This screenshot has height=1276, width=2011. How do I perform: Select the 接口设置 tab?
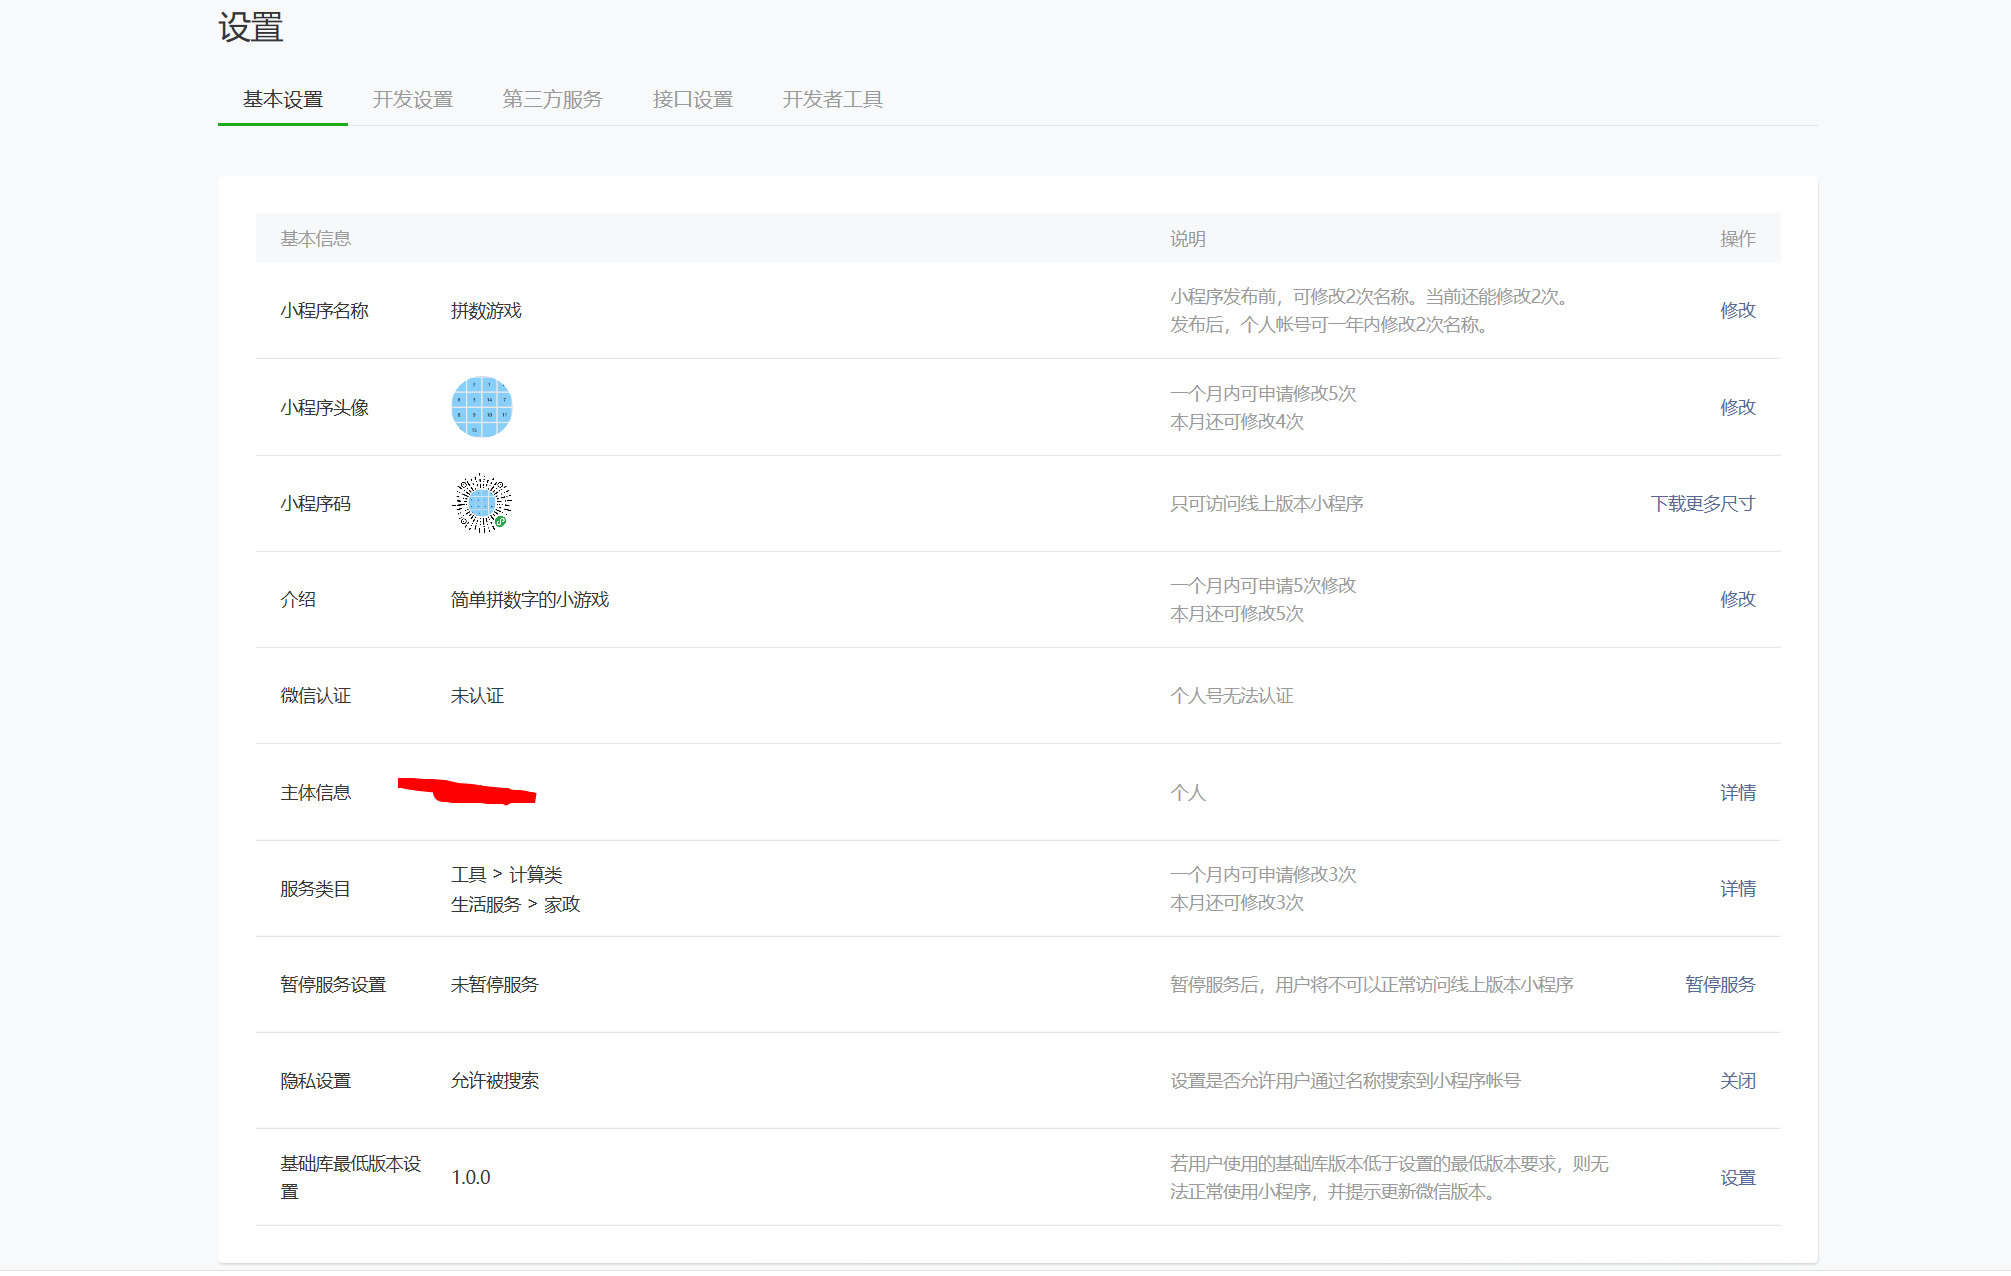(692, 99)
